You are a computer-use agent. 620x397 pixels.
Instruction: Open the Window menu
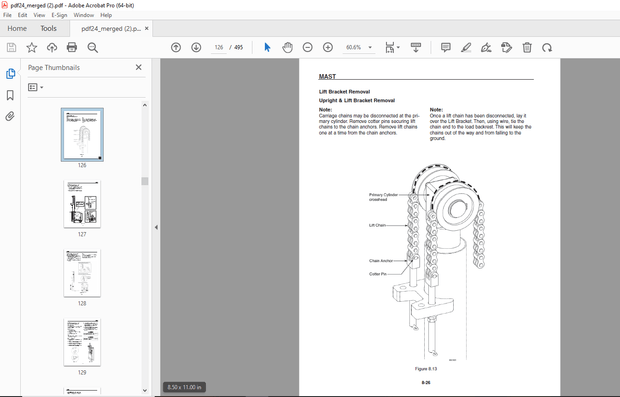click(84, 15)
